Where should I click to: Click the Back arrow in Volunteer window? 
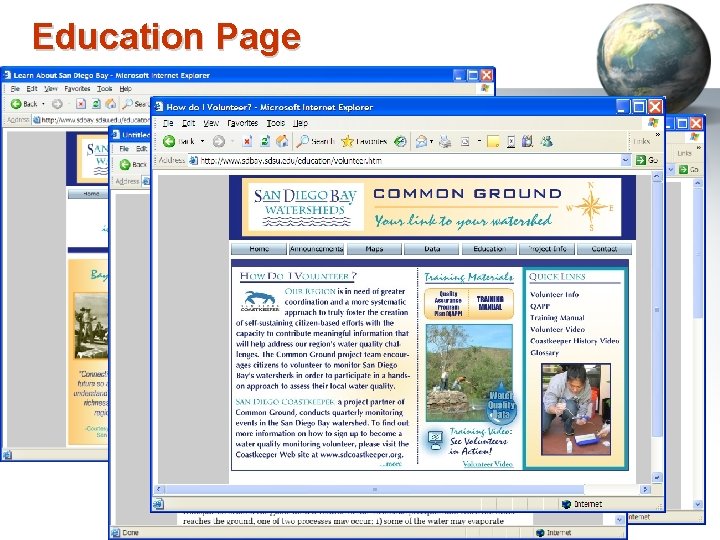[x=169, y=141]
